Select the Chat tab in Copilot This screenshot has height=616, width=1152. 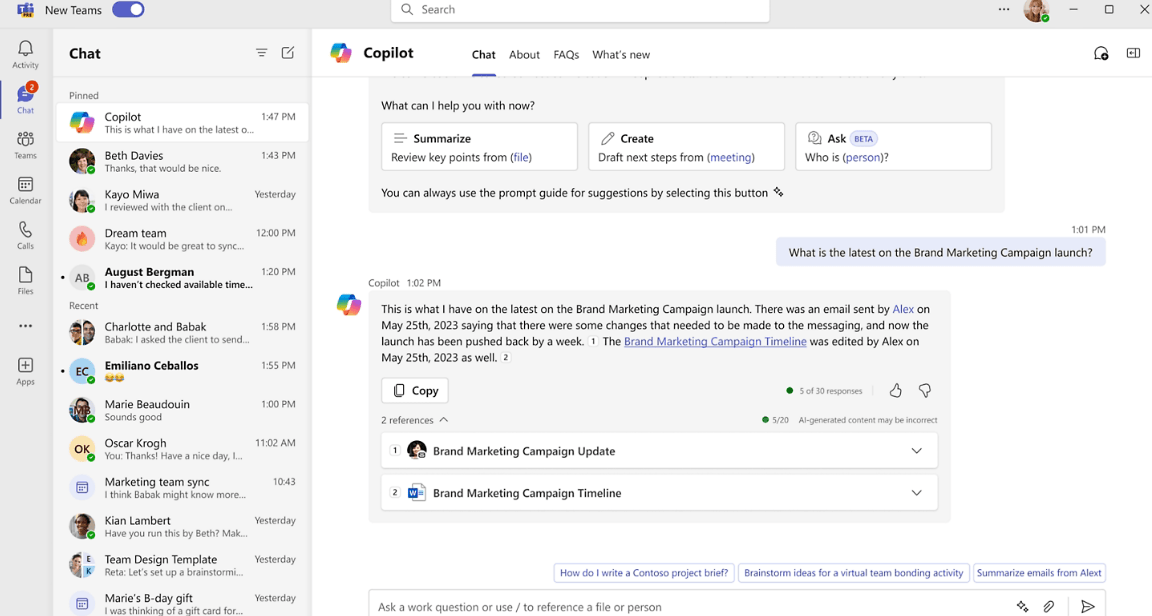[x=483, y=54]
